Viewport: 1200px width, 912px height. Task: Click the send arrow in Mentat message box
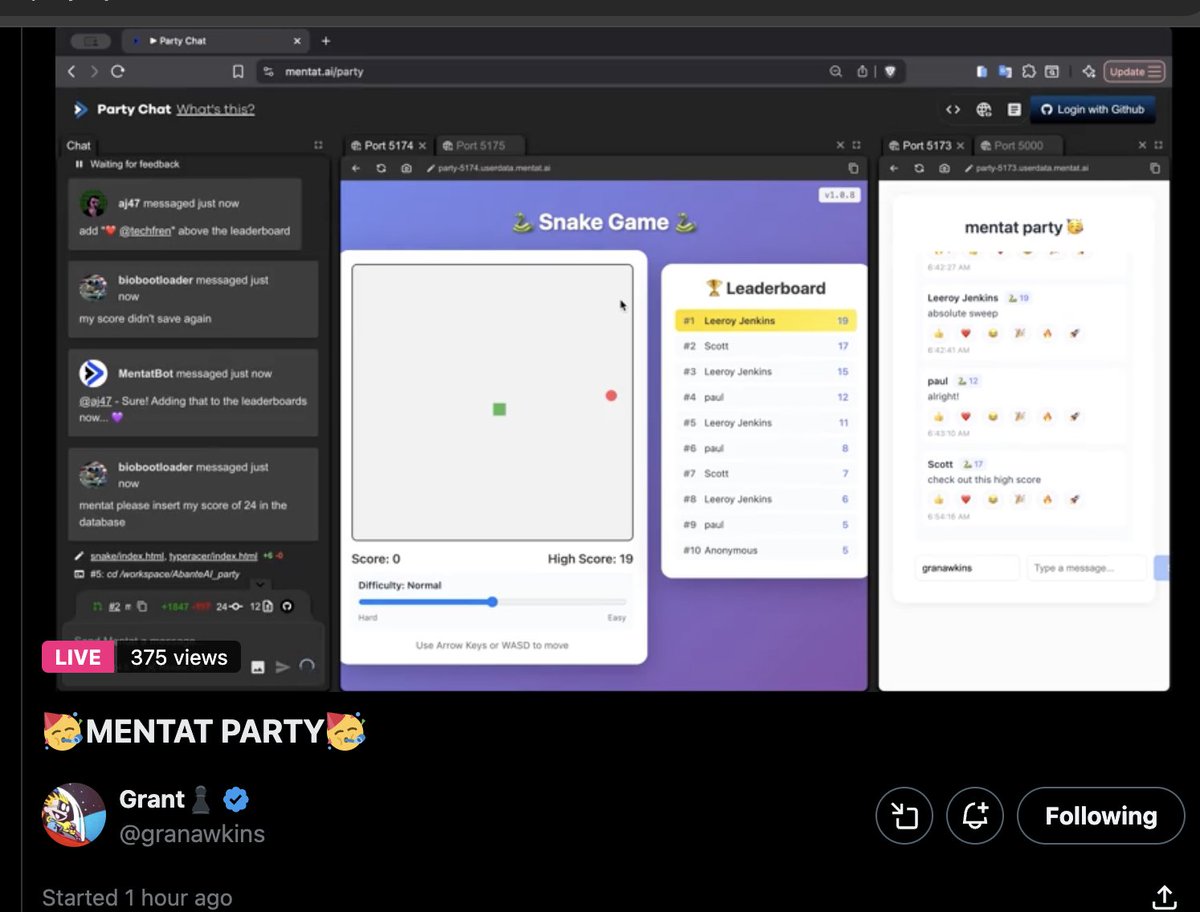[x=283, y=667]
